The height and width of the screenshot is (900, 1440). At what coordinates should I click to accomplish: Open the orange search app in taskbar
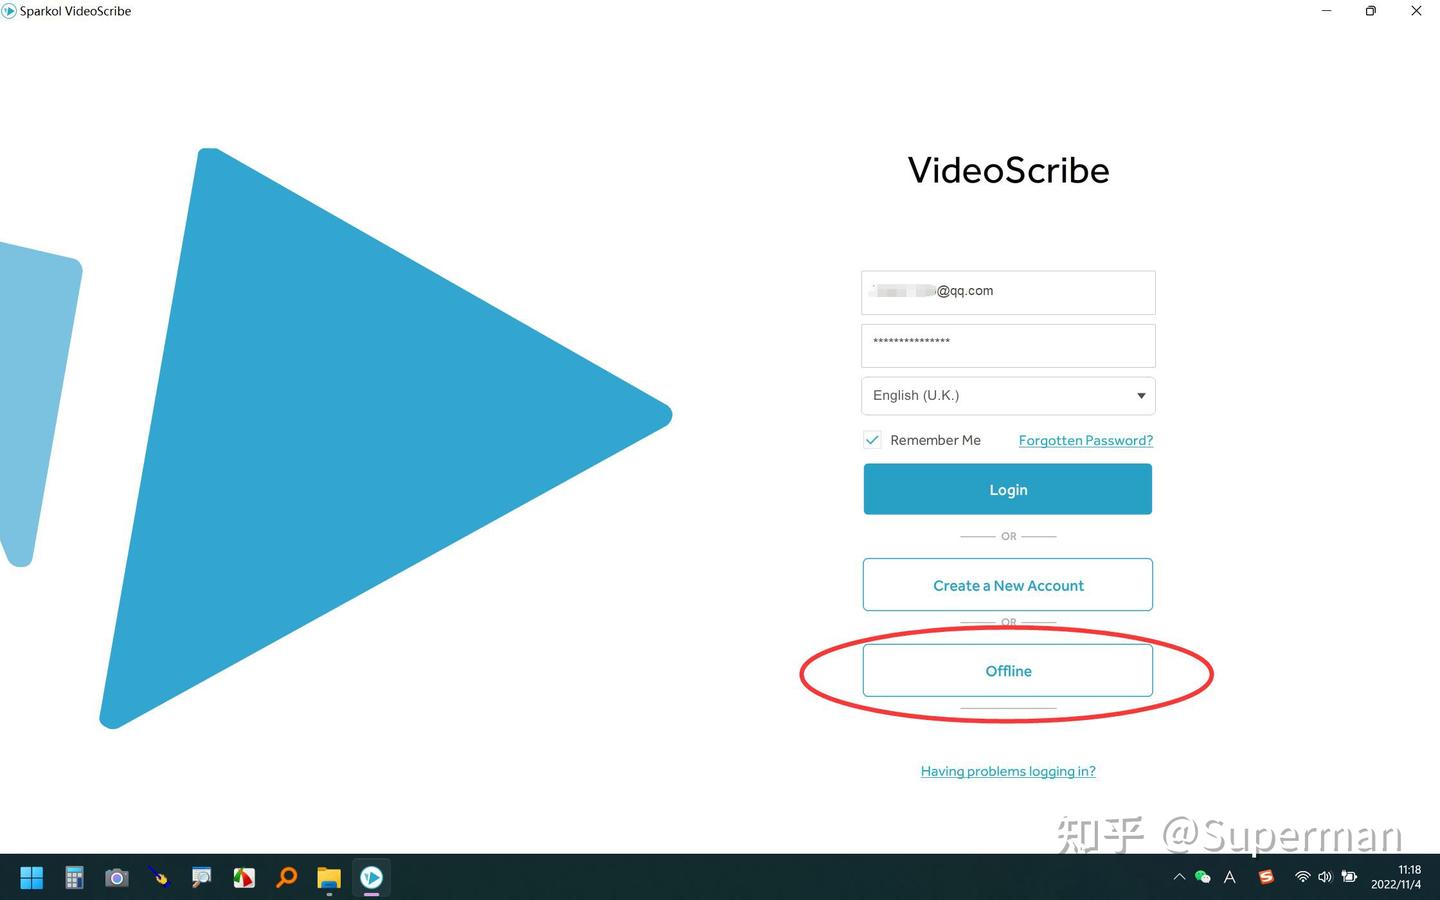(x=287, y=878)
